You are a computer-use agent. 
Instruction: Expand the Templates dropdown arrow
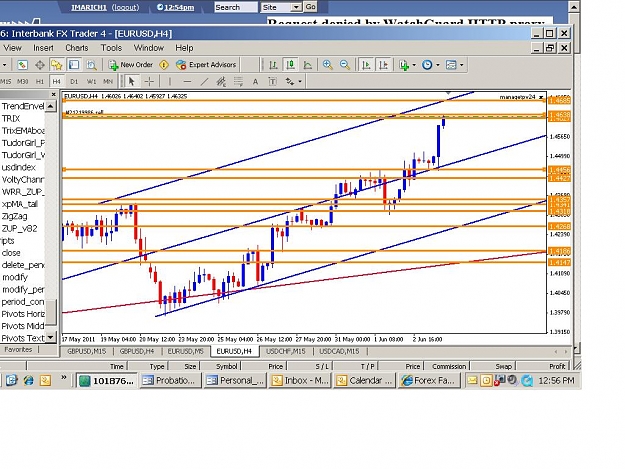462,65
